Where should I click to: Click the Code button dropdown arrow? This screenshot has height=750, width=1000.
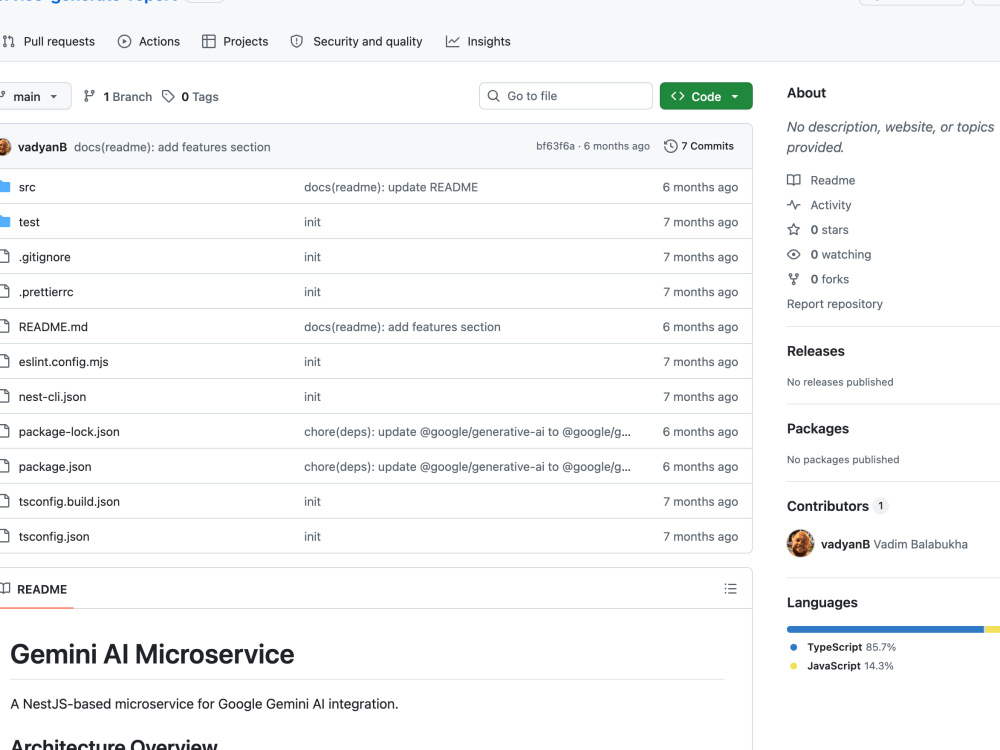735,96
